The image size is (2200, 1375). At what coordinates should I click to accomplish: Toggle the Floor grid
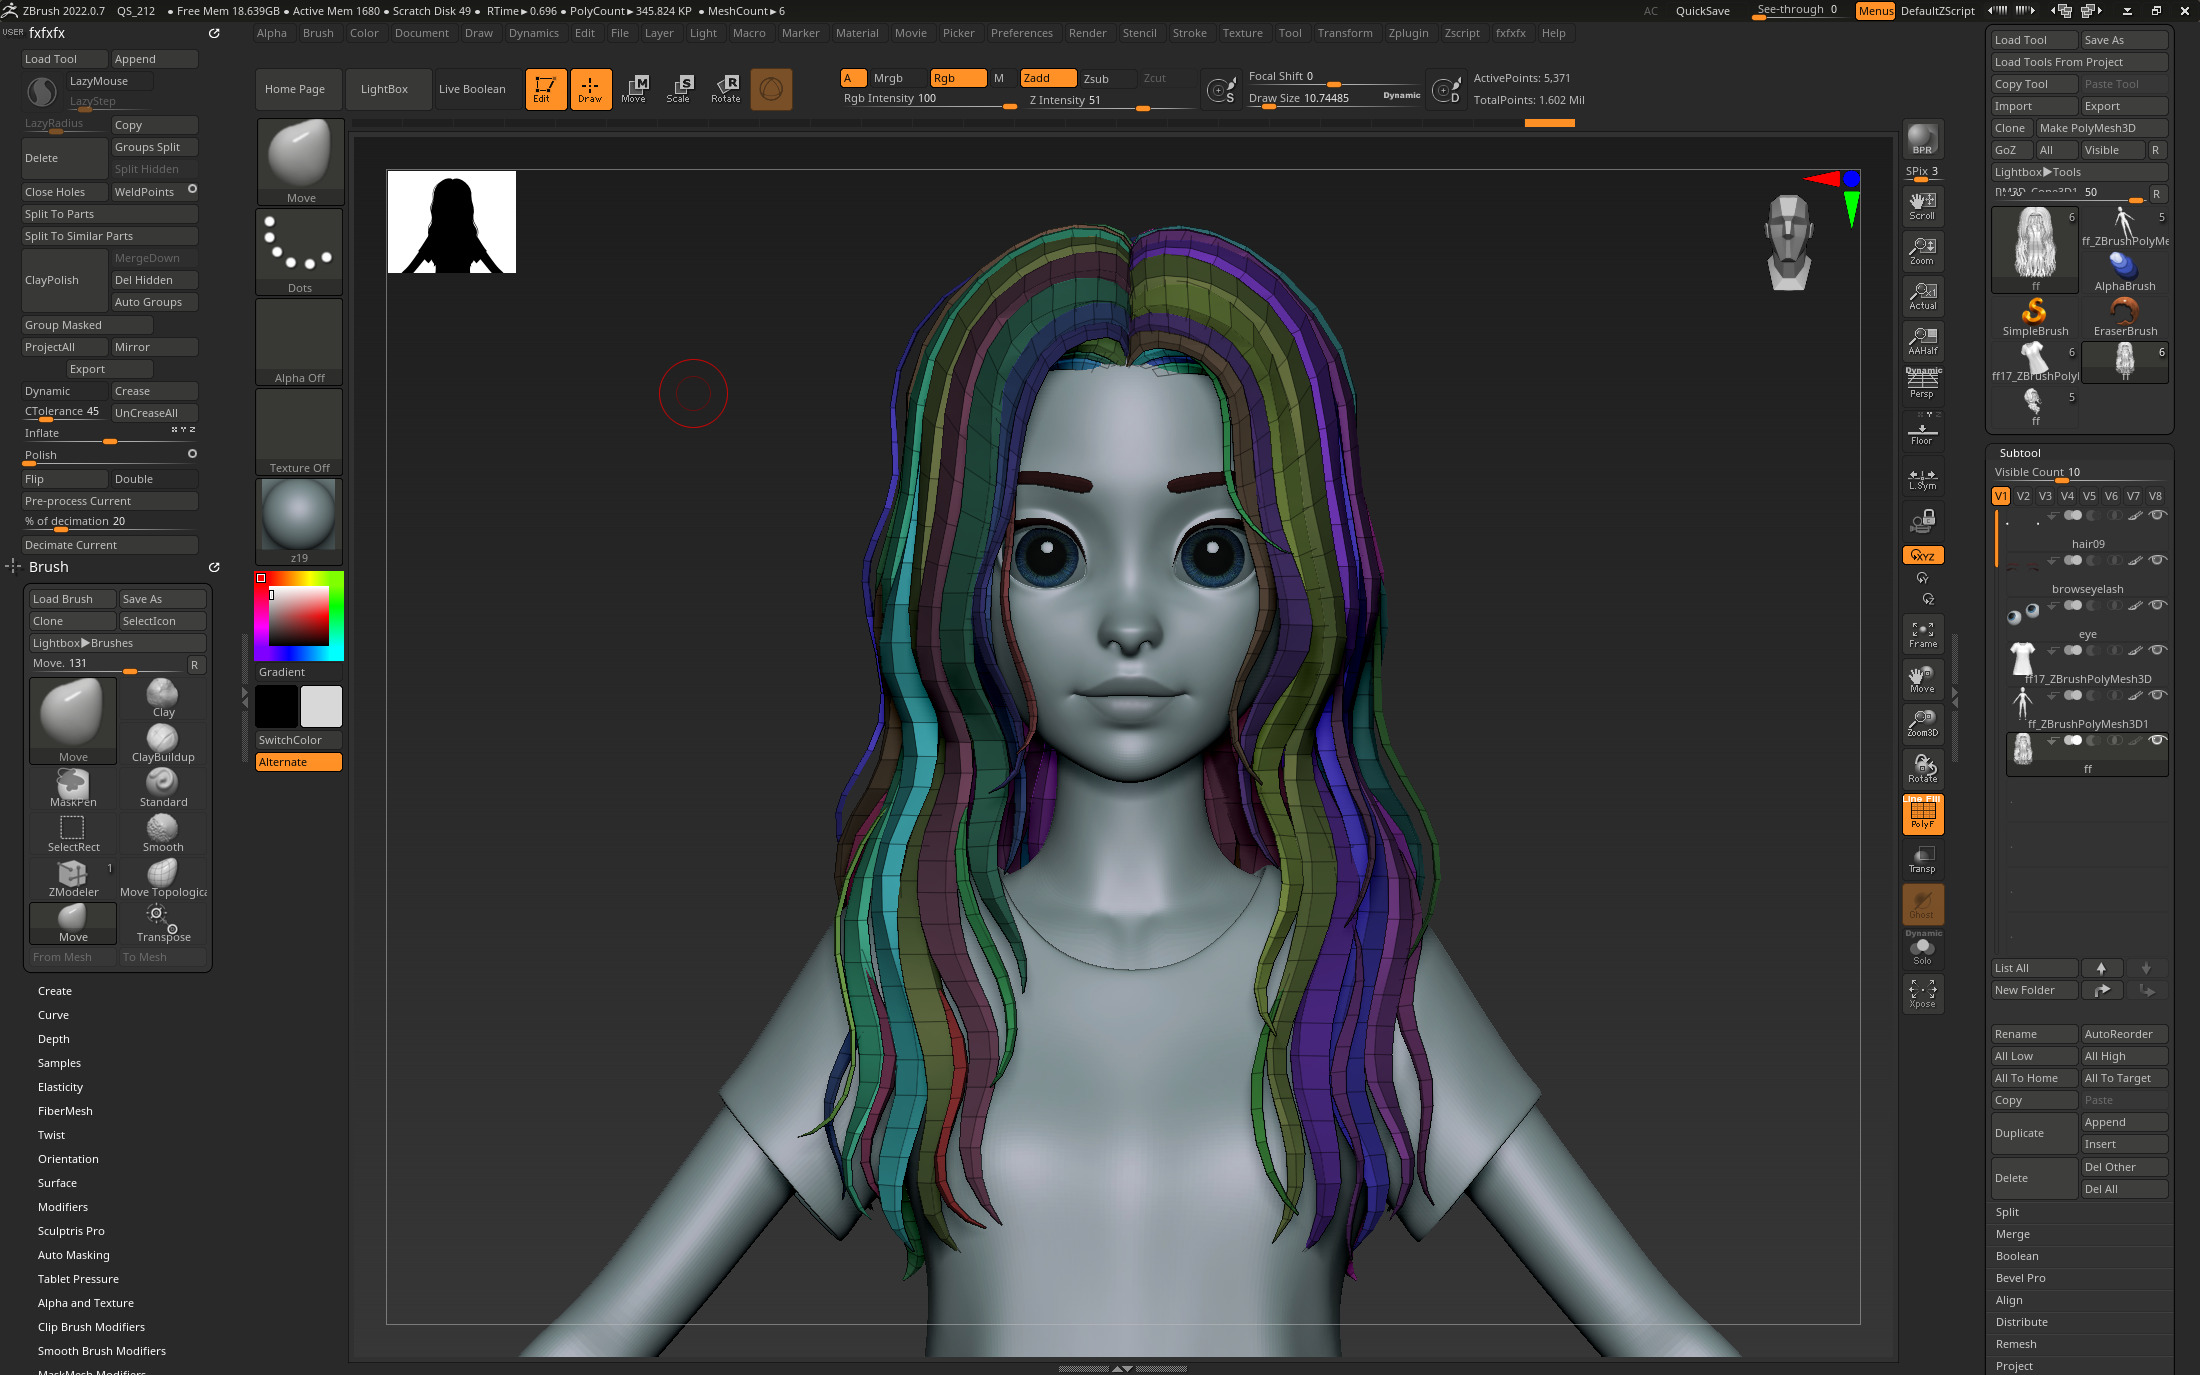click(x=1922, y=431)
